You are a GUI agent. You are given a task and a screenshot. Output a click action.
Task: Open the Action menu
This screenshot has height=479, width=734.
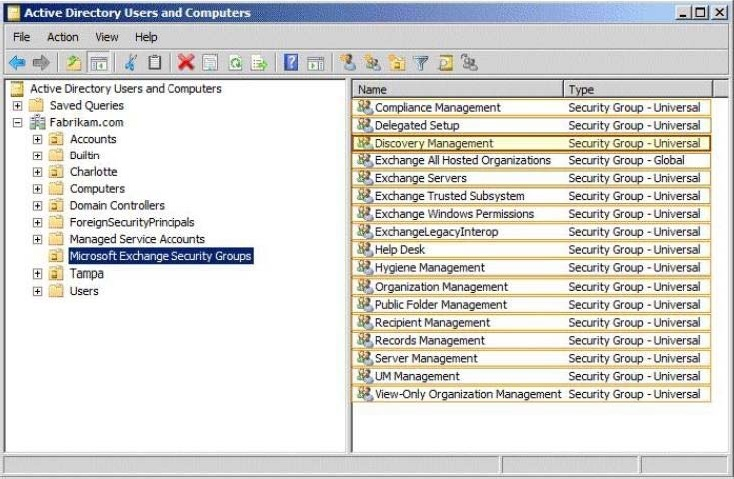(63, 37)
